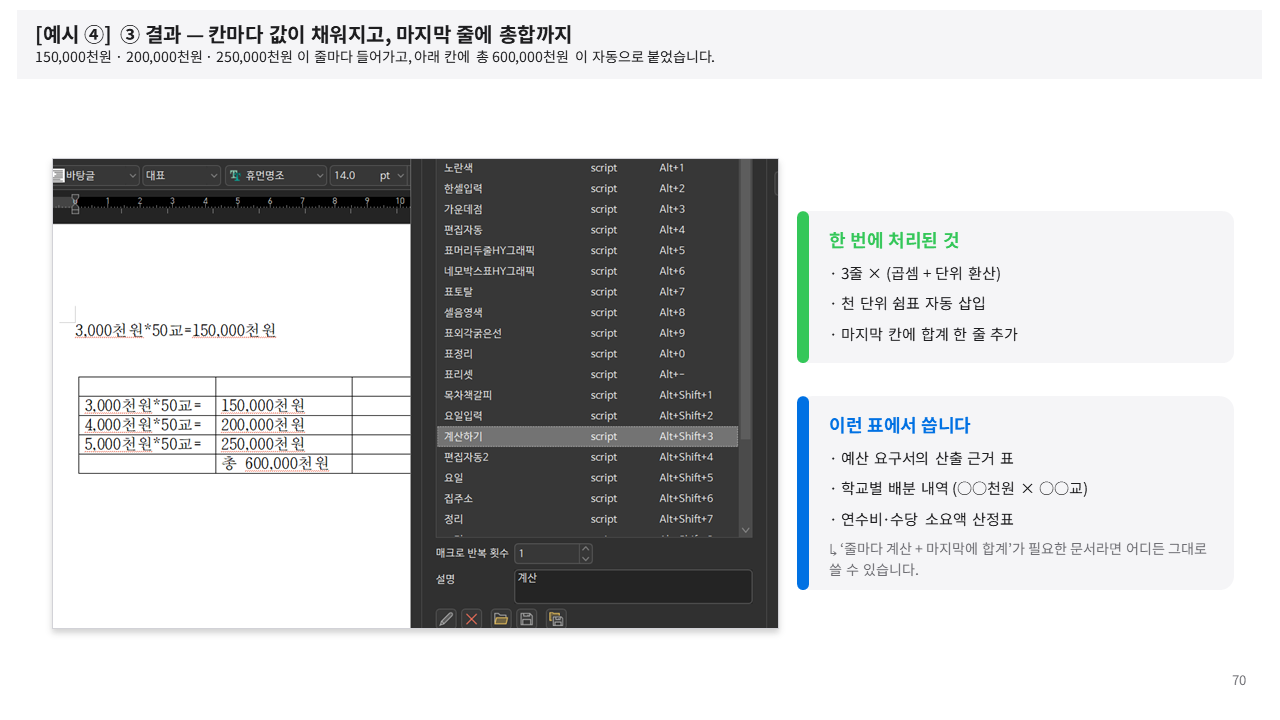The width and height of the screenshot is (1280, 720).
Task: Select the 한셀입력 macro row
Action: (x=587, y=188)
